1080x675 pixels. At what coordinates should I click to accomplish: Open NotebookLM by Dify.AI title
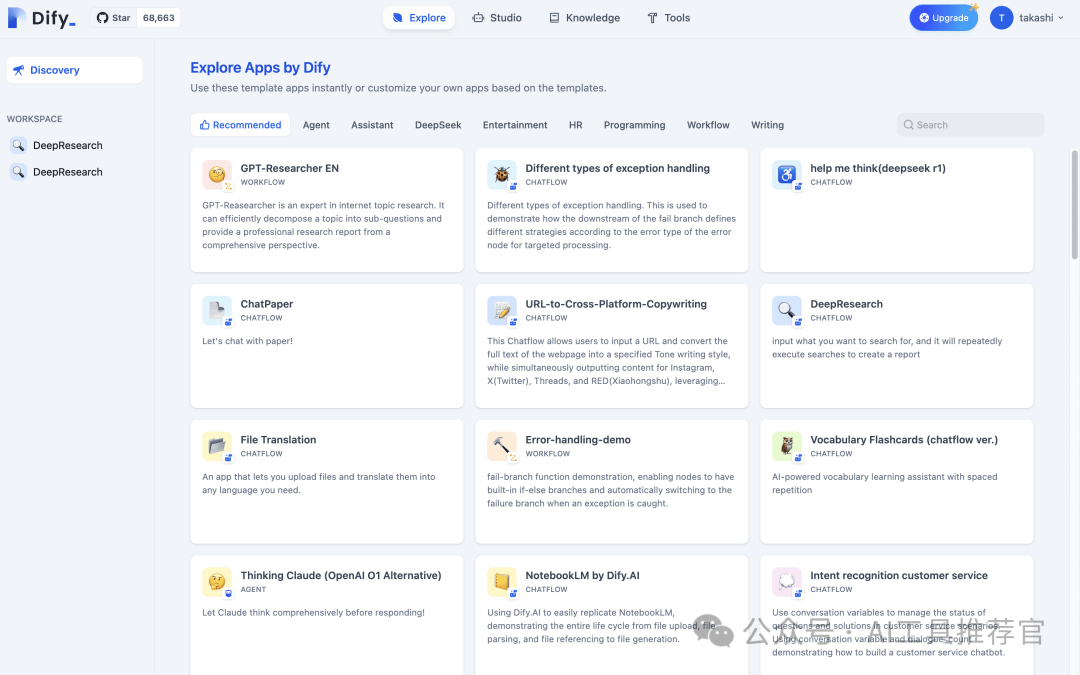pos(582,575)
